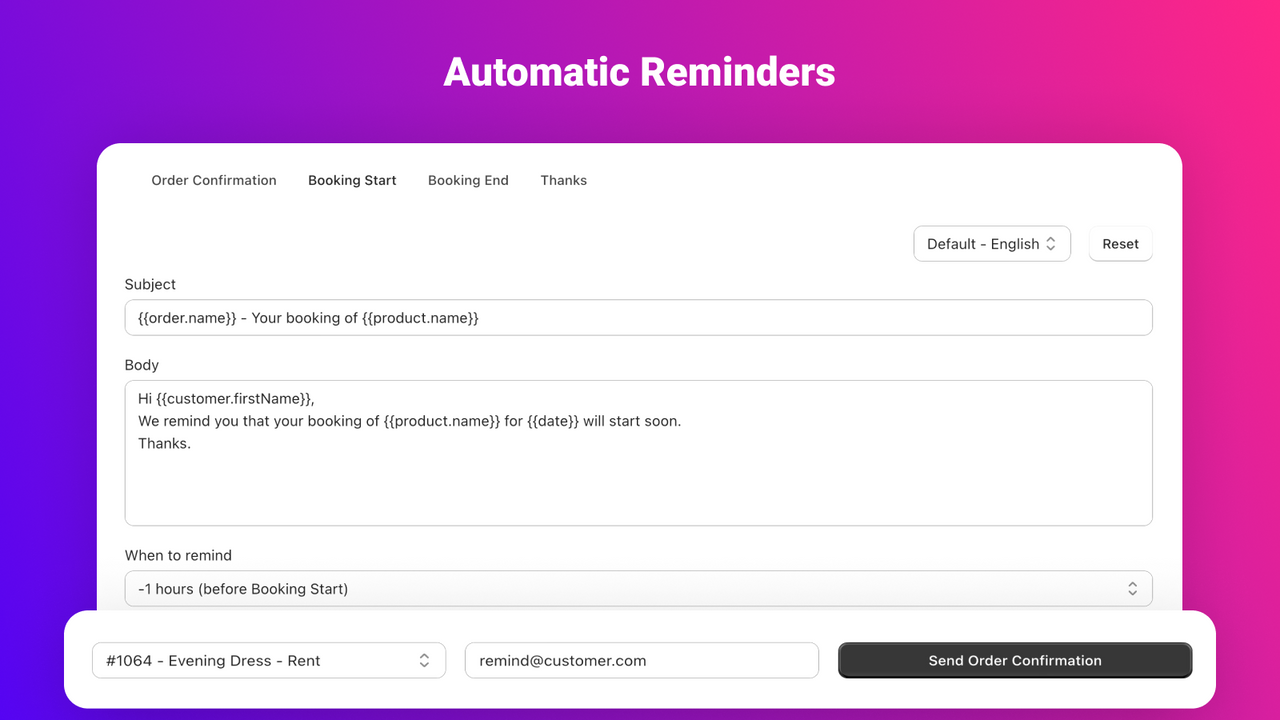The width and height of the screenshot is (1280, 720).
Task: Click the remind@customer.com email field
Action: coord(642,660)
